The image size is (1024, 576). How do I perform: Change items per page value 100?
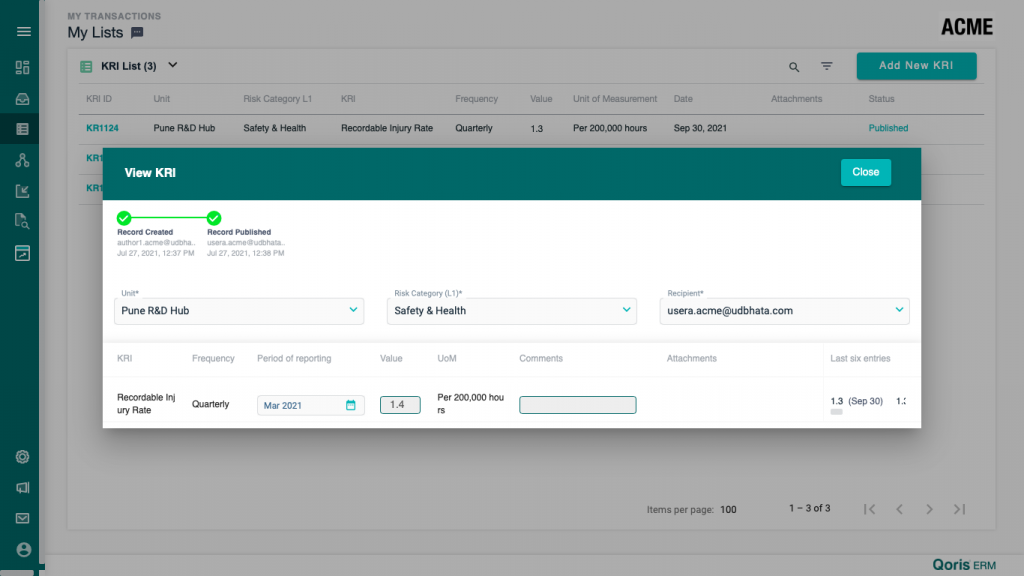coord(728,510)
